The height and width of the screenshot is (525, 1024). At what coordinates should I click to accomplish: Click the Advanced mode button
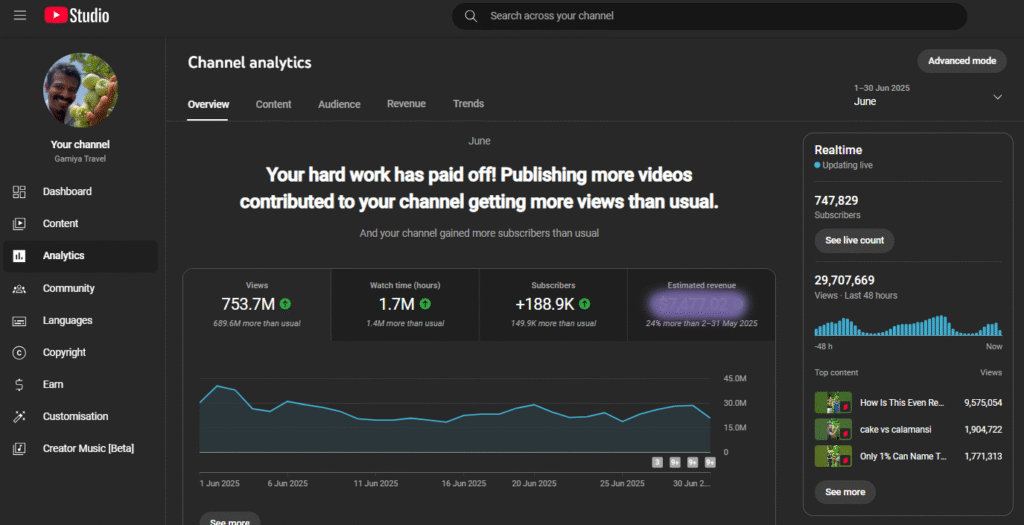coord(961,61)
